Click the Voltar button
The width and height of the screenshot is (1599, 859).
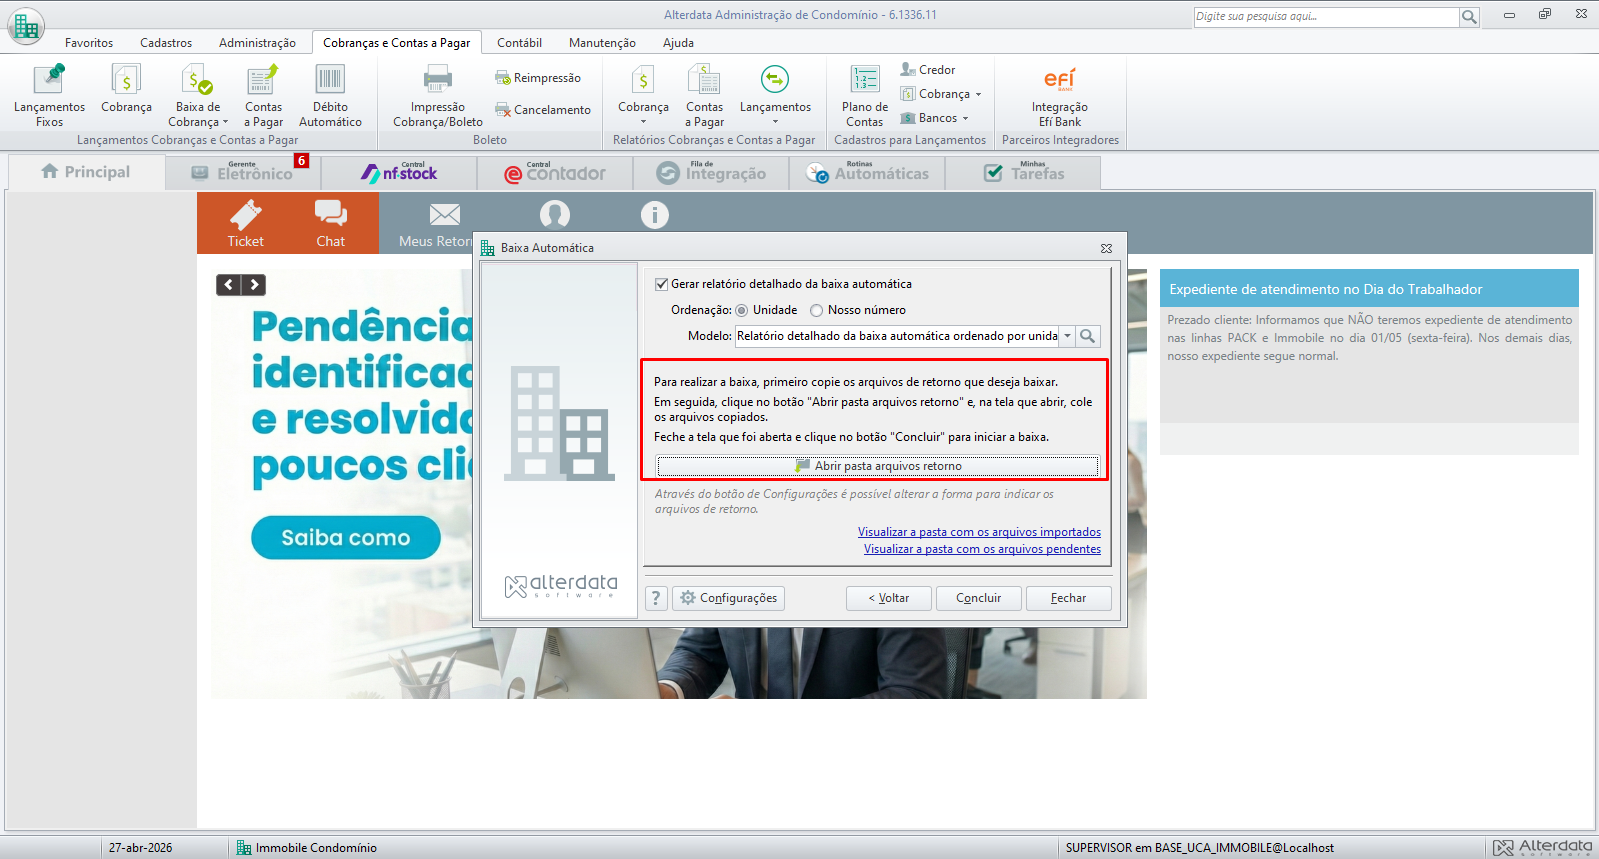coord(889,598)
